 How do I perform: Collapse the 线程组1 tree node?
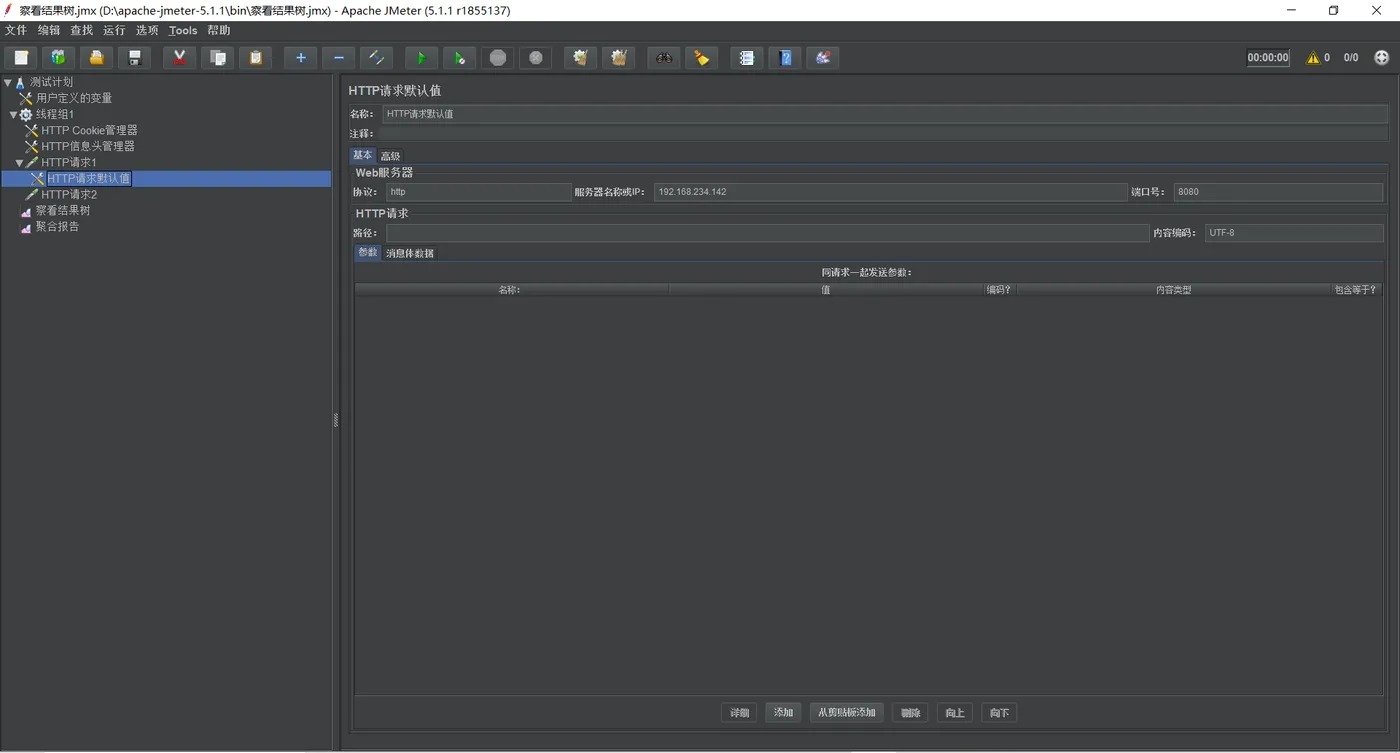[13, 114]
